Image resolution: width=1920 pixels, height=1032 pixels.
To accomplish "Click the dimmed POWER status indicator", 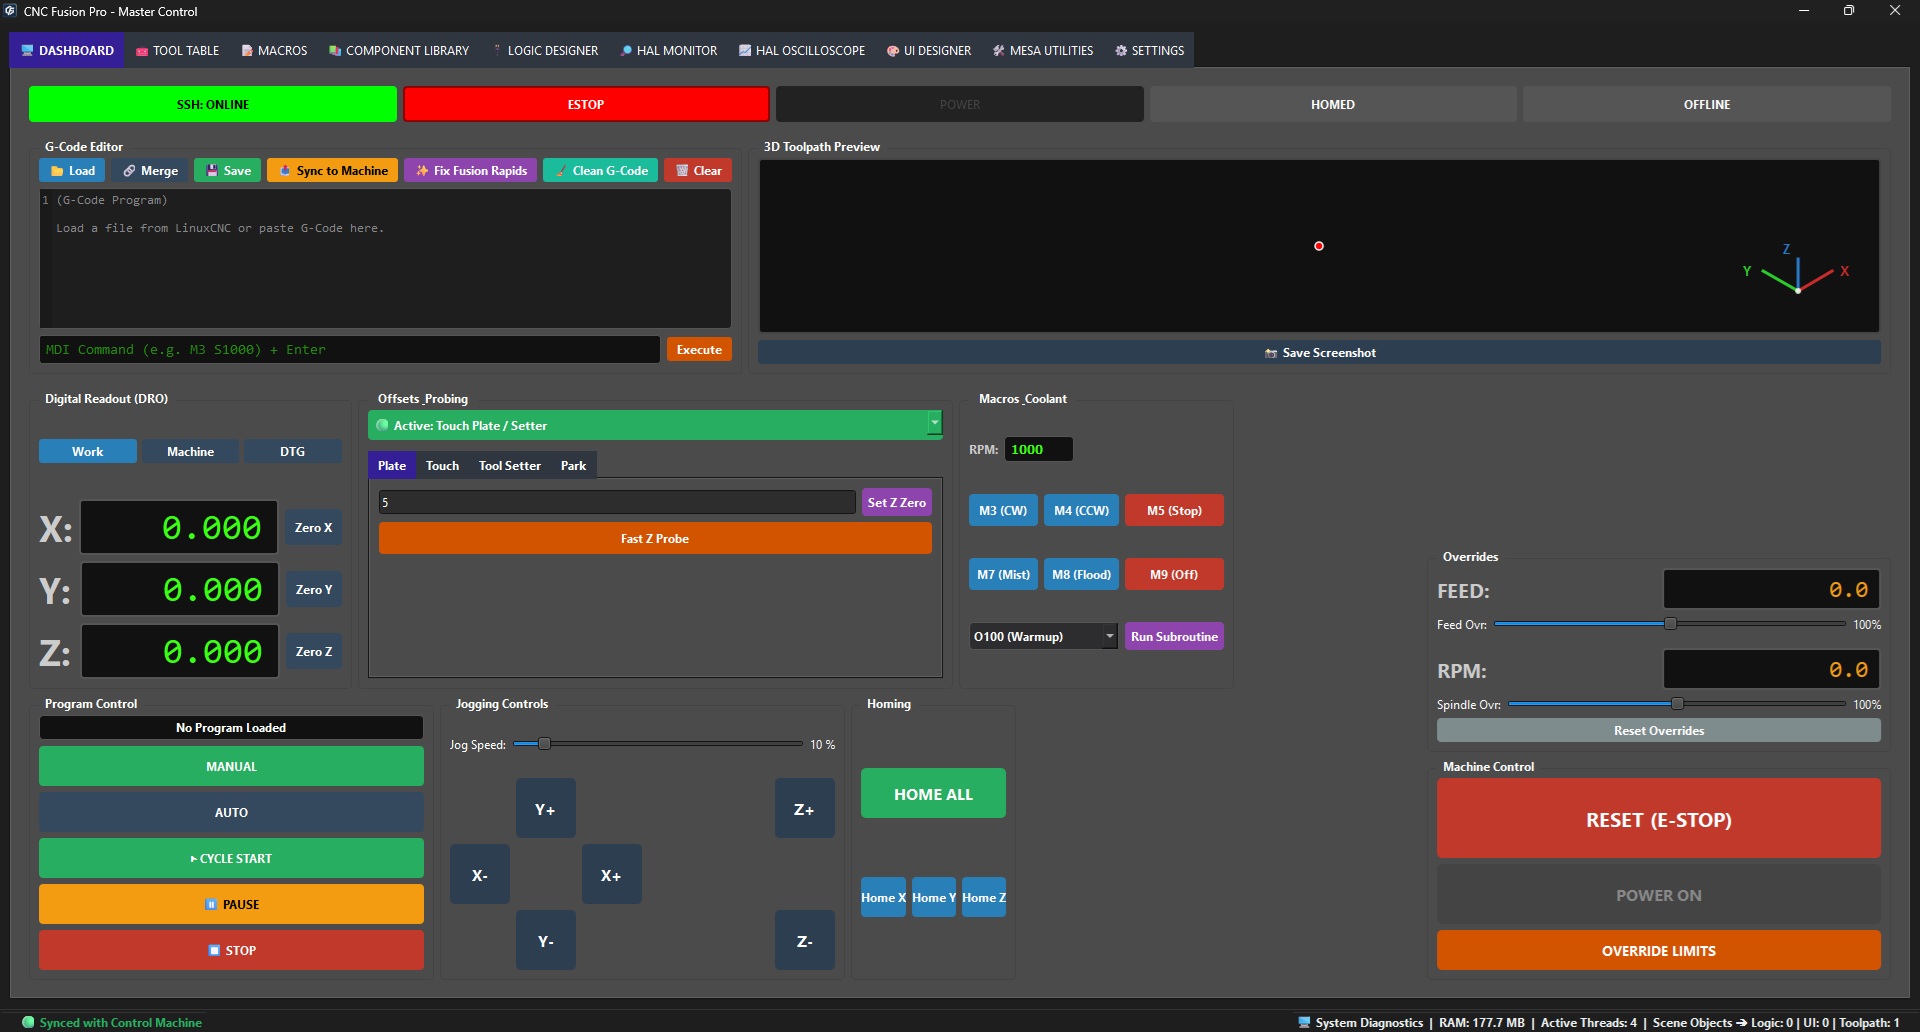I will coord(960,104).
